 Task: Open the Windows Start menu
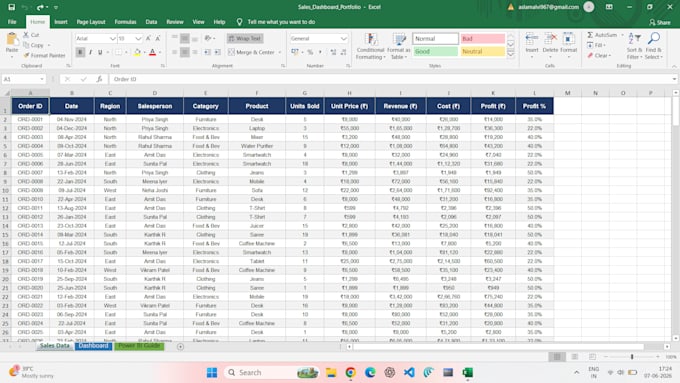[212, 372]
